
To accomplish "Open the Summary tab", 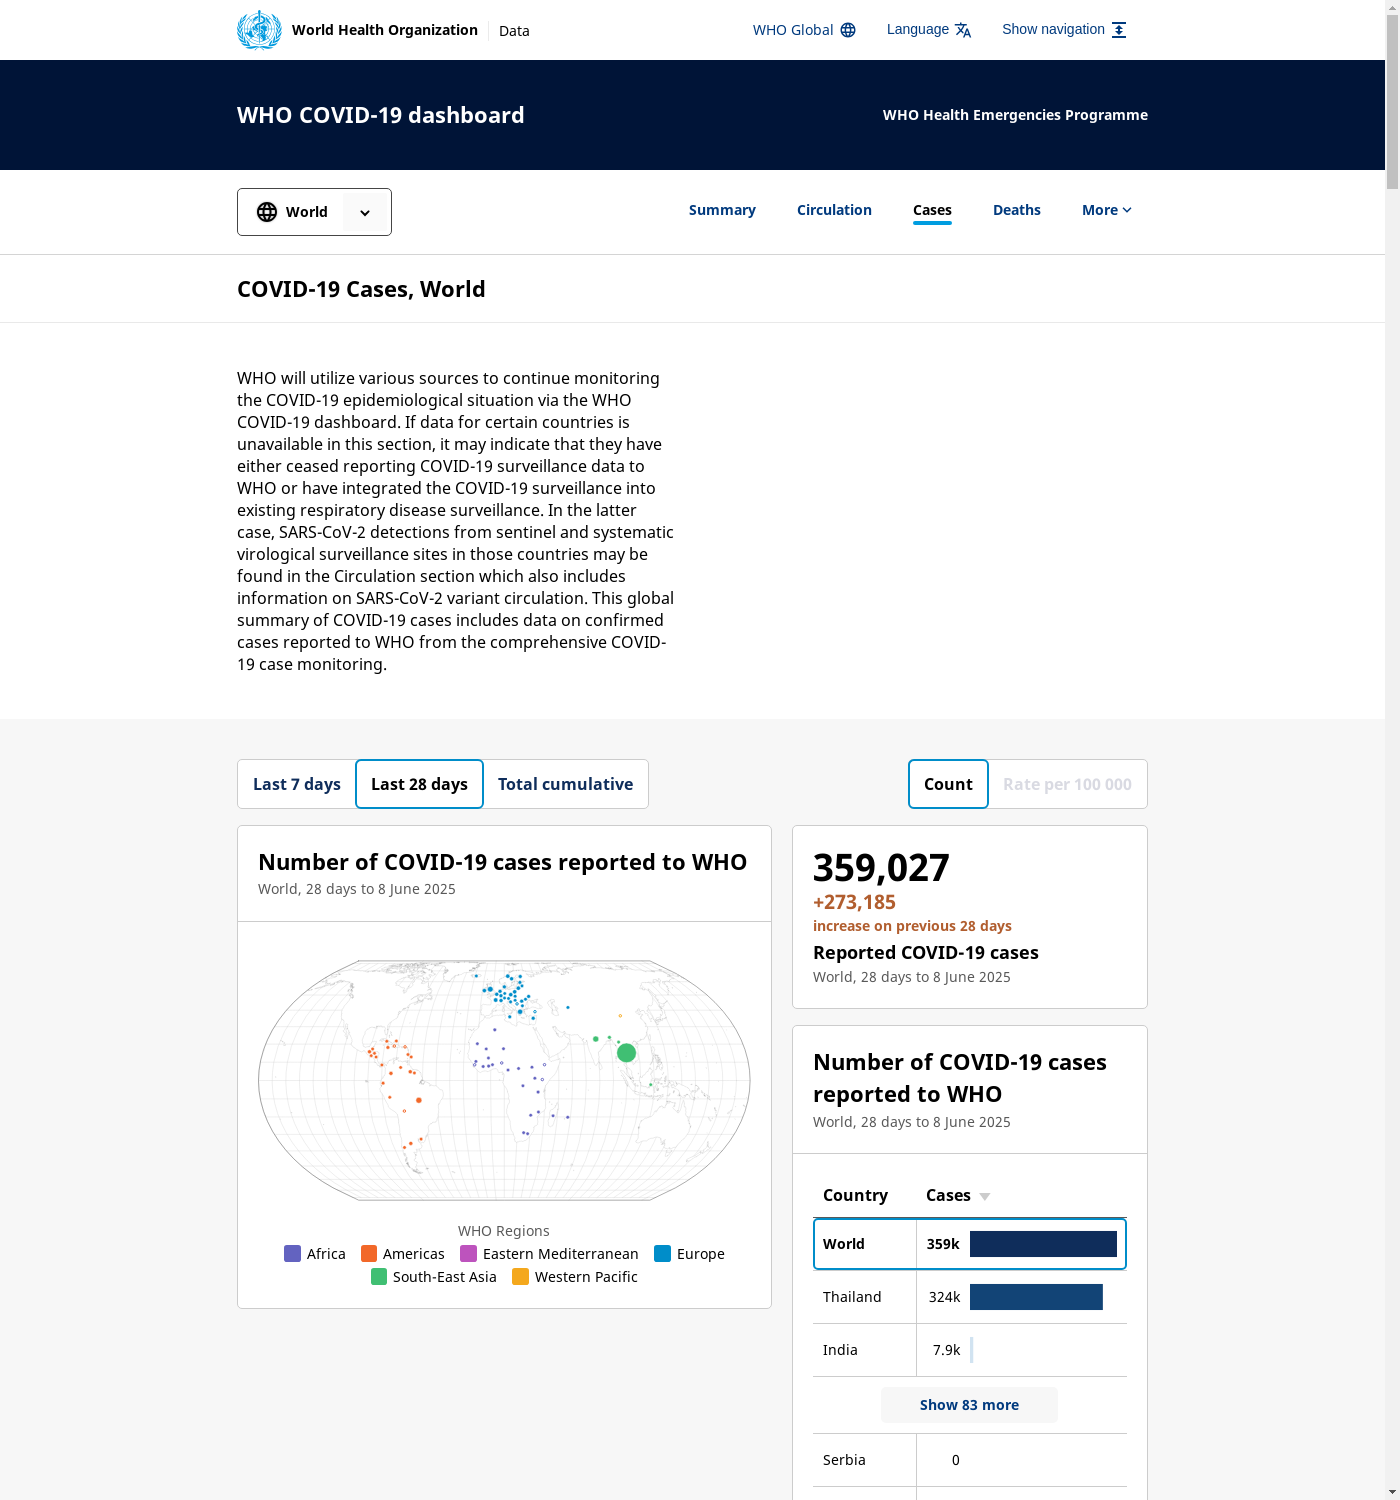I will pos(722,210).
